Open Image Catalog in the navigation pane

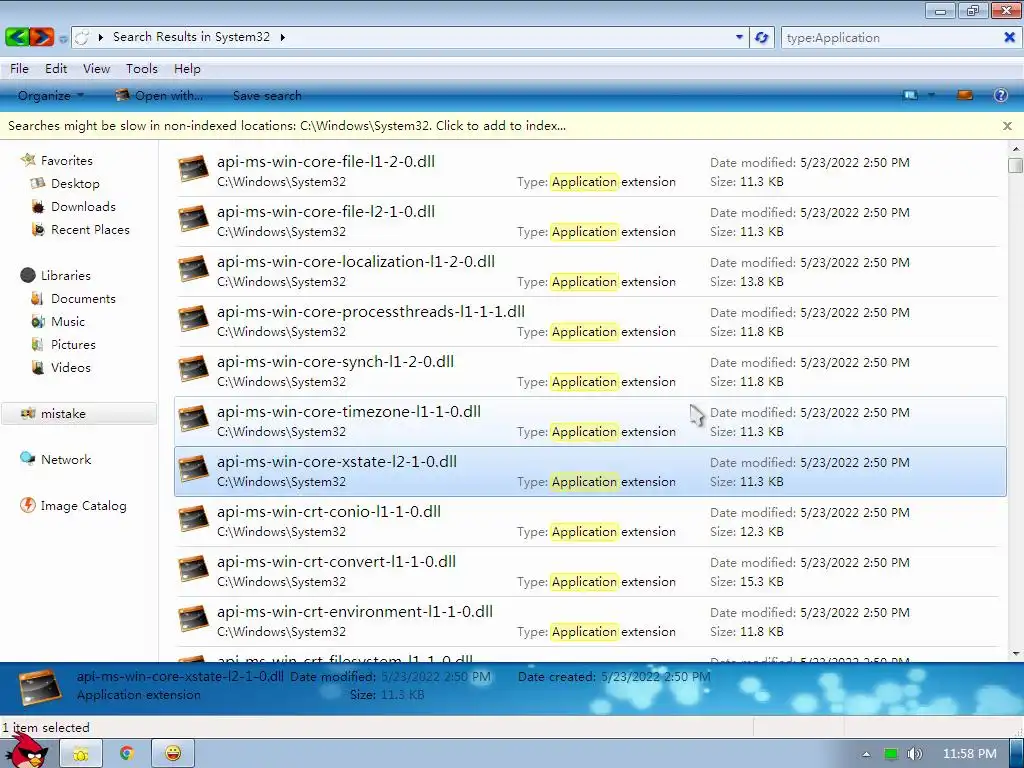[x=83, y=505]
